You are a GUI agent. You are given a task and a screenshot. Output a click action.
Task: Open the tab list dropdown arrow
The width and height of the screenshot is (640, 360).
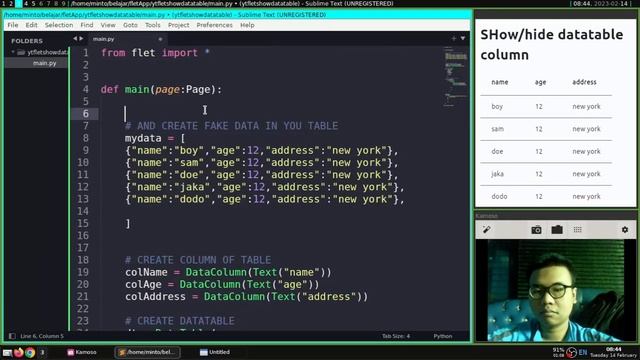pyautogui.click(x=463, y=38)
